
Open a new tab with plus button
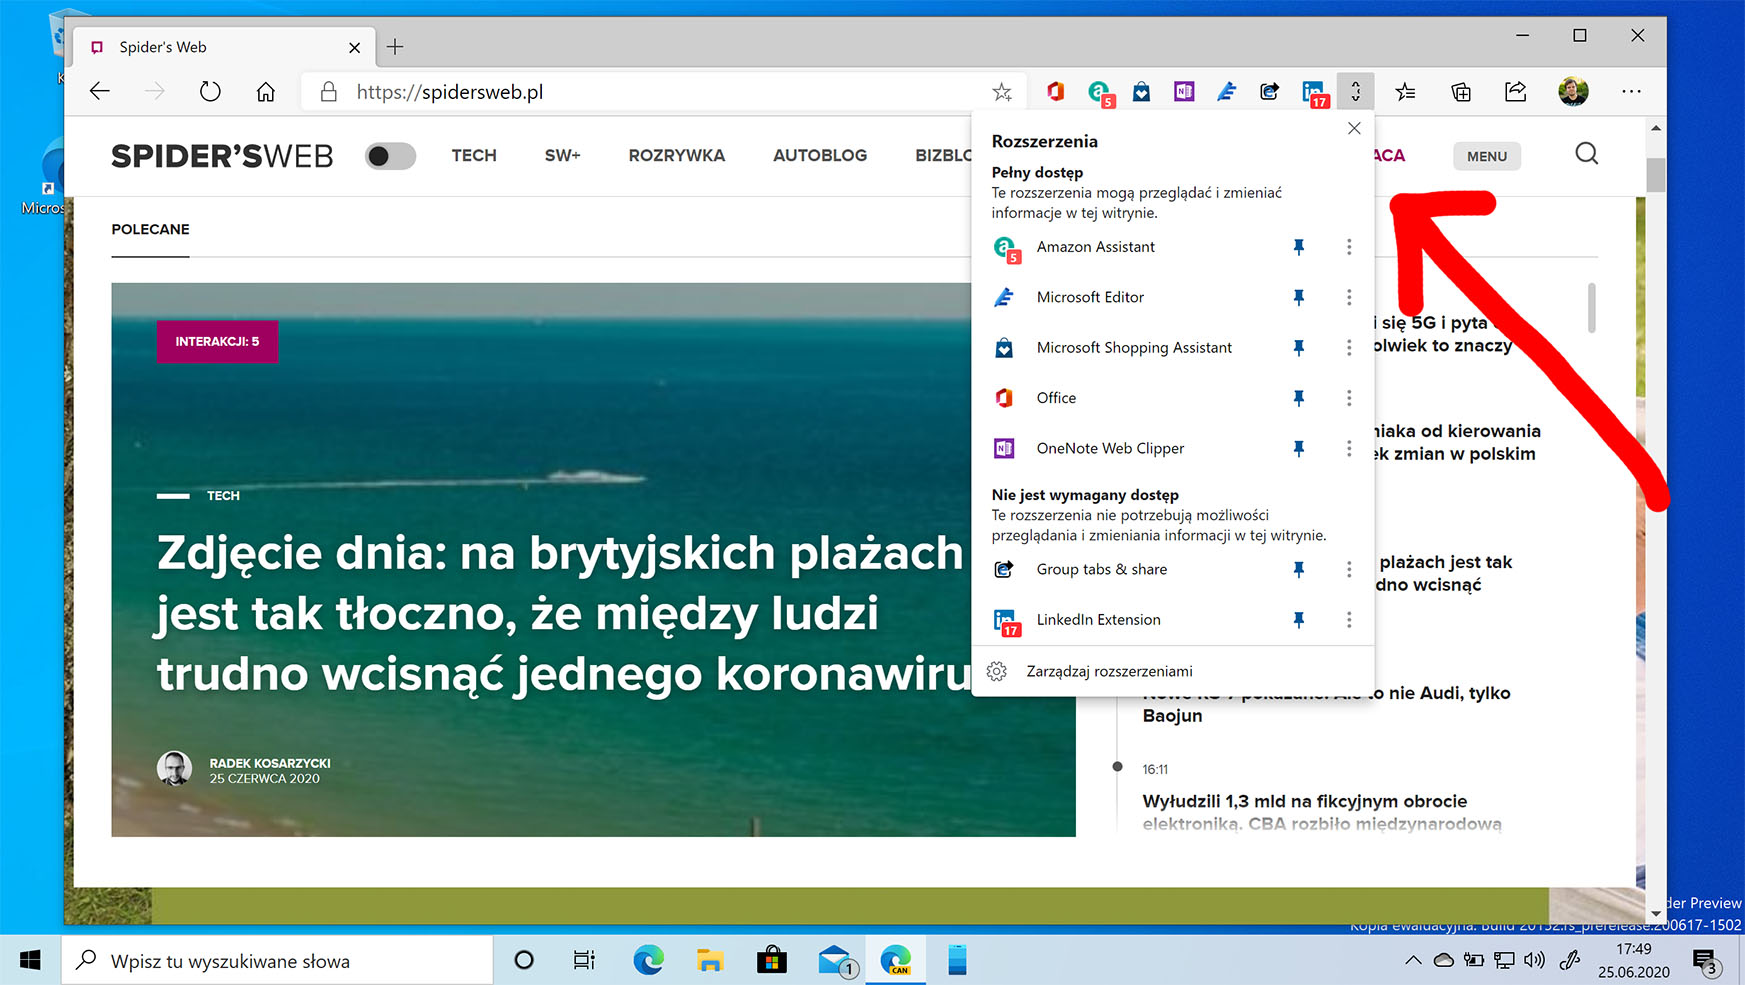click(395, 47)
